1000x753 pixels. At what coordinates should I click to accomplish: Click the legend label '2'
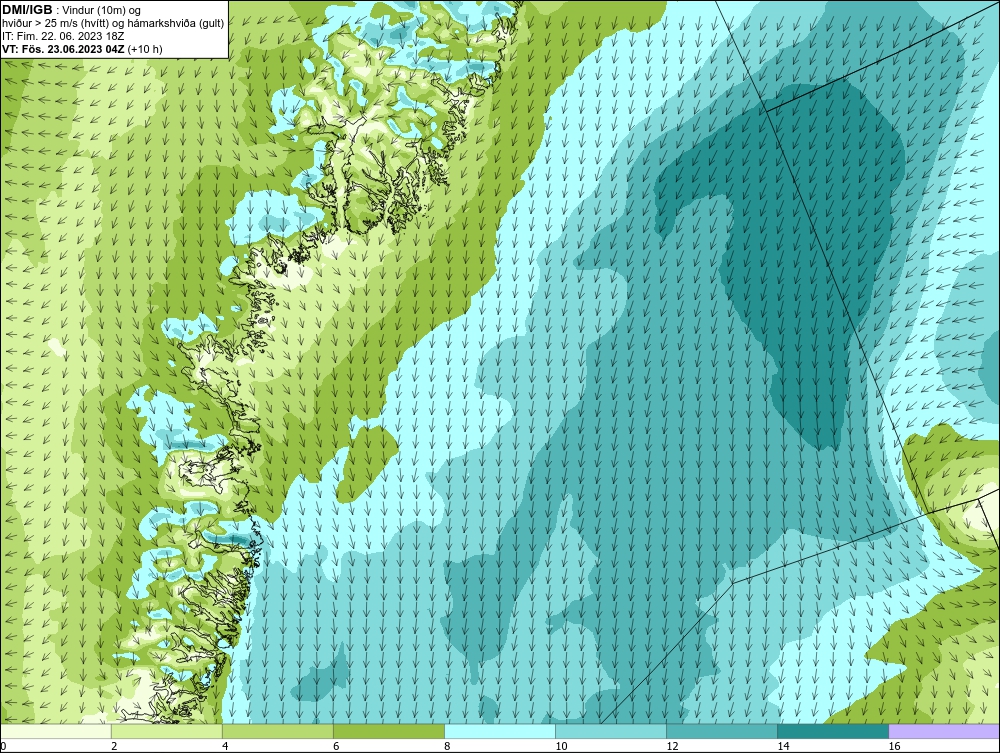114,746
